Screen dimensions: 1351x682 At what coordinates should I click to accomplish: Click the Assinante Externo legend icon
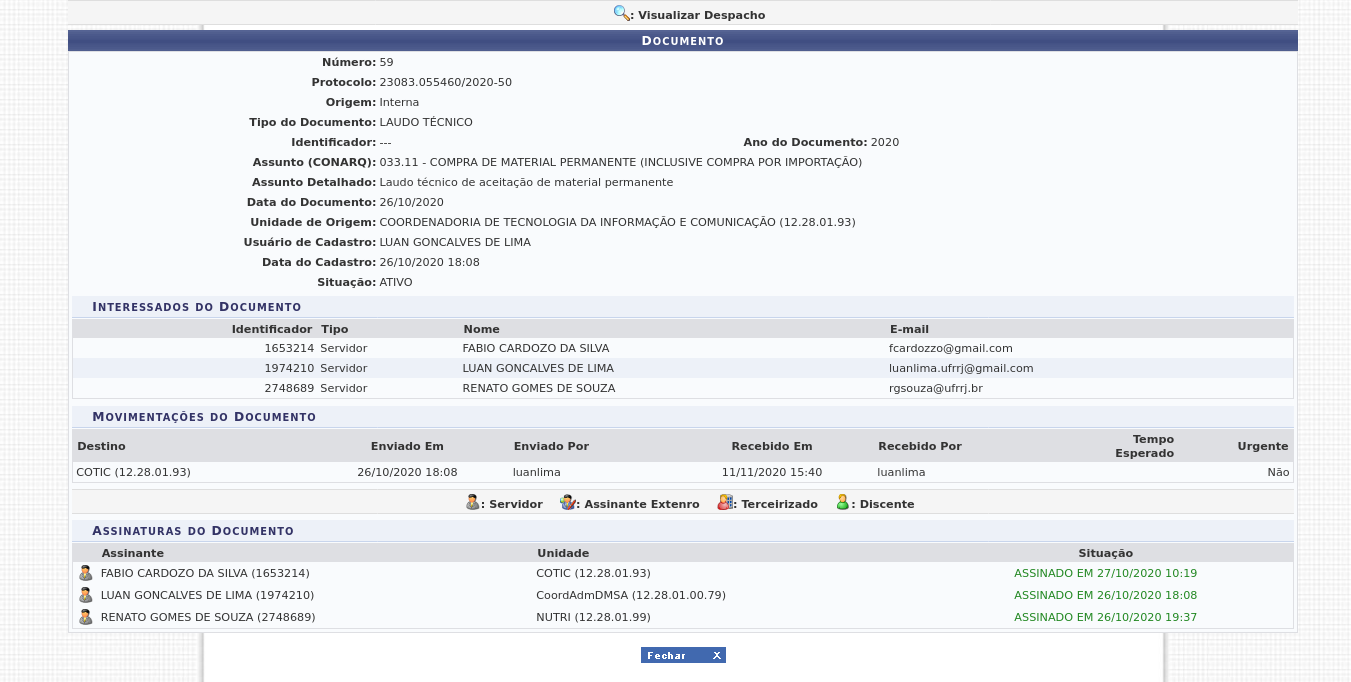tap(567, 503)
